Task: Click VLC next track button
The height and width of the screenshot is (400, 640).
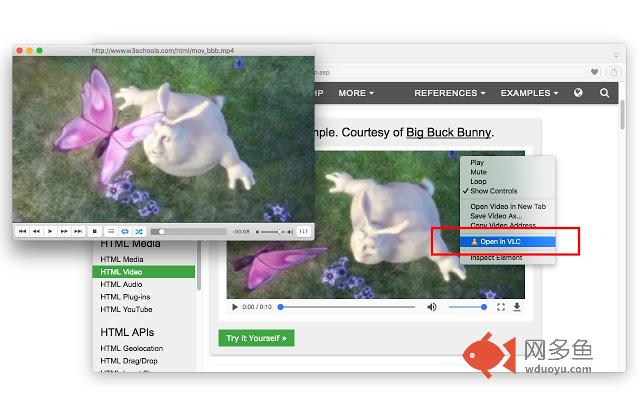Action: 78,231
